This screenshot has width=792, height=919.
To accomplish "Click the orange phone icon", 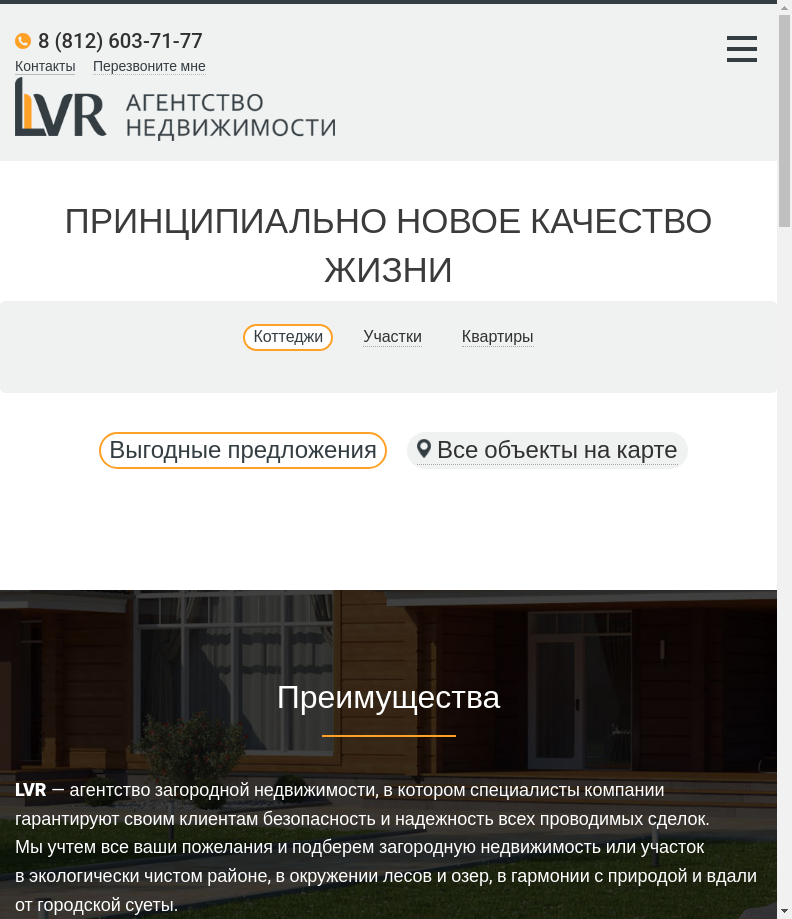I will pos(23,41).
